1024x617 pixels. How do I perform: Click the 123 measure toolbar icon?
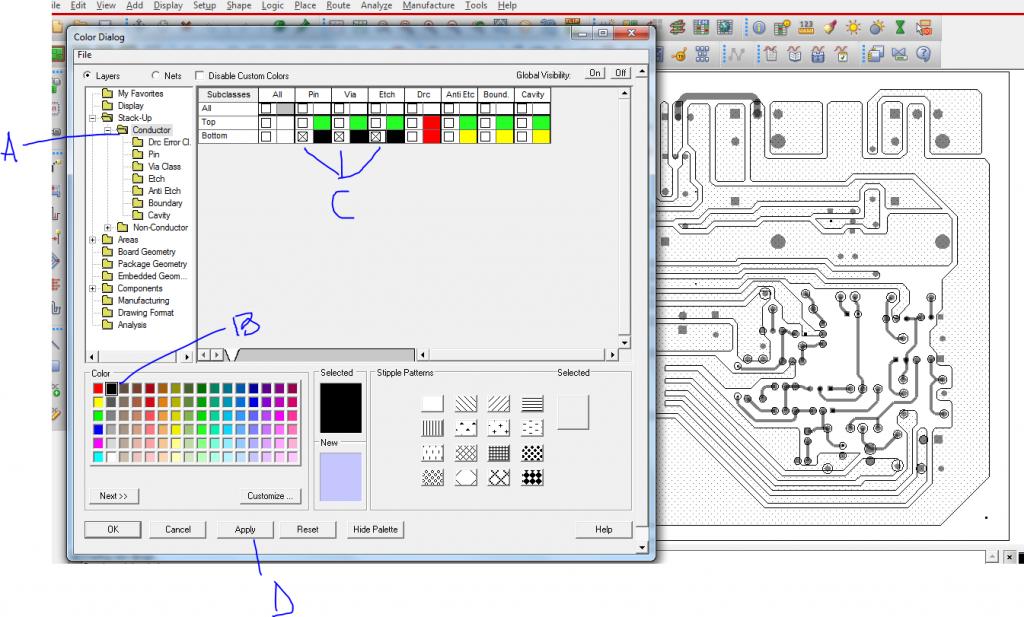pos(807,27)
